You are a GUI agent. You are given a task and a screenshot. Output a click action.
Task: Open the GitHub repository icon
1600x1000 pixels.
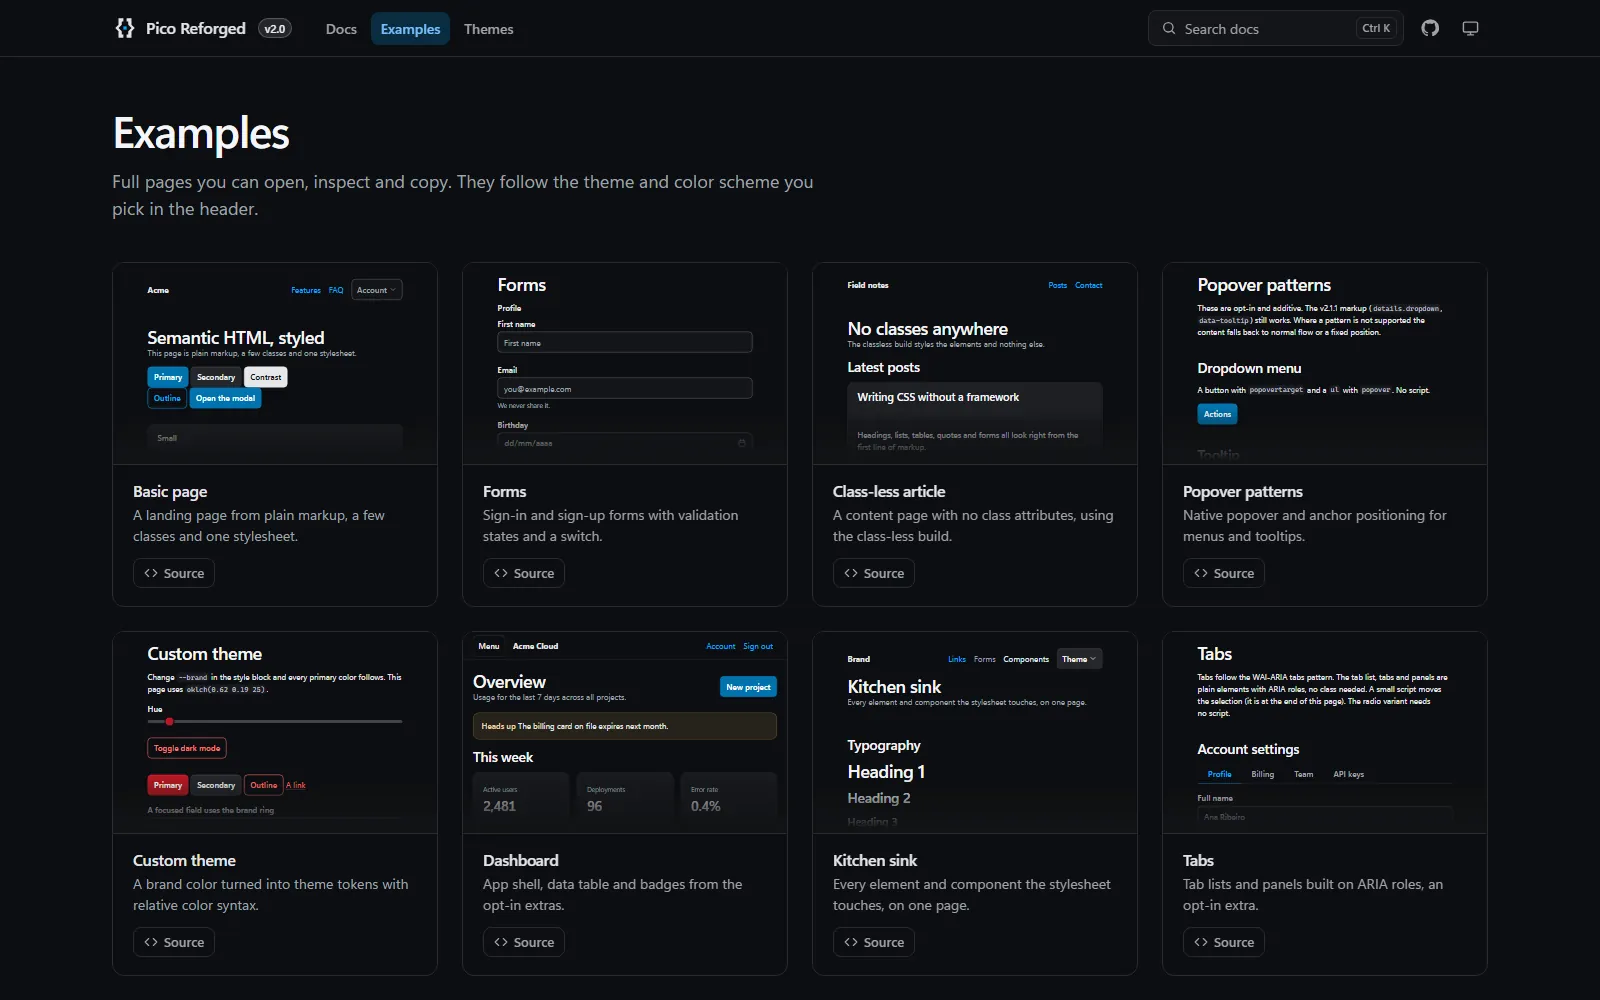click(x=1430, y=28)
